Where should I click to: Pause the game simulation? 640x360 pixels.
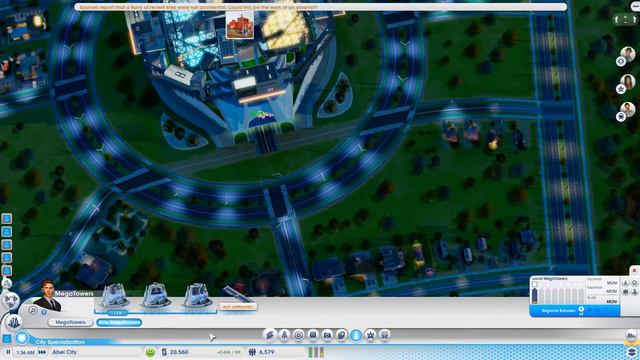point(8,352)
